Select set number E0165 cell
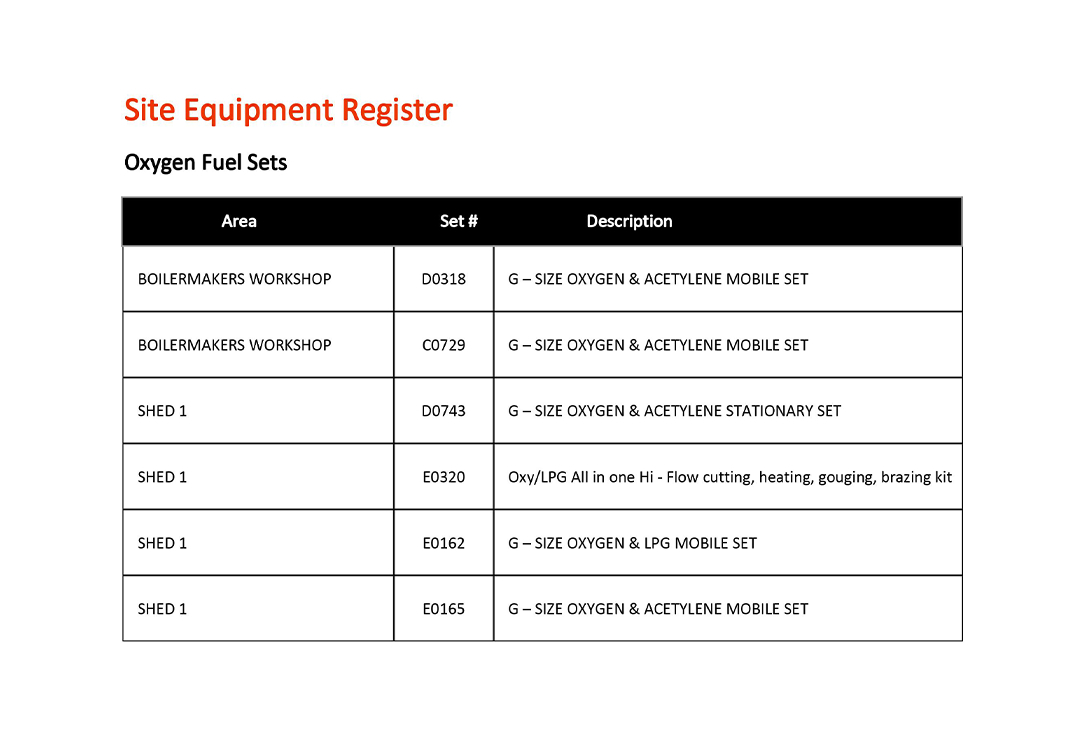The image size is (1078, 746). (x=443, y=609)
